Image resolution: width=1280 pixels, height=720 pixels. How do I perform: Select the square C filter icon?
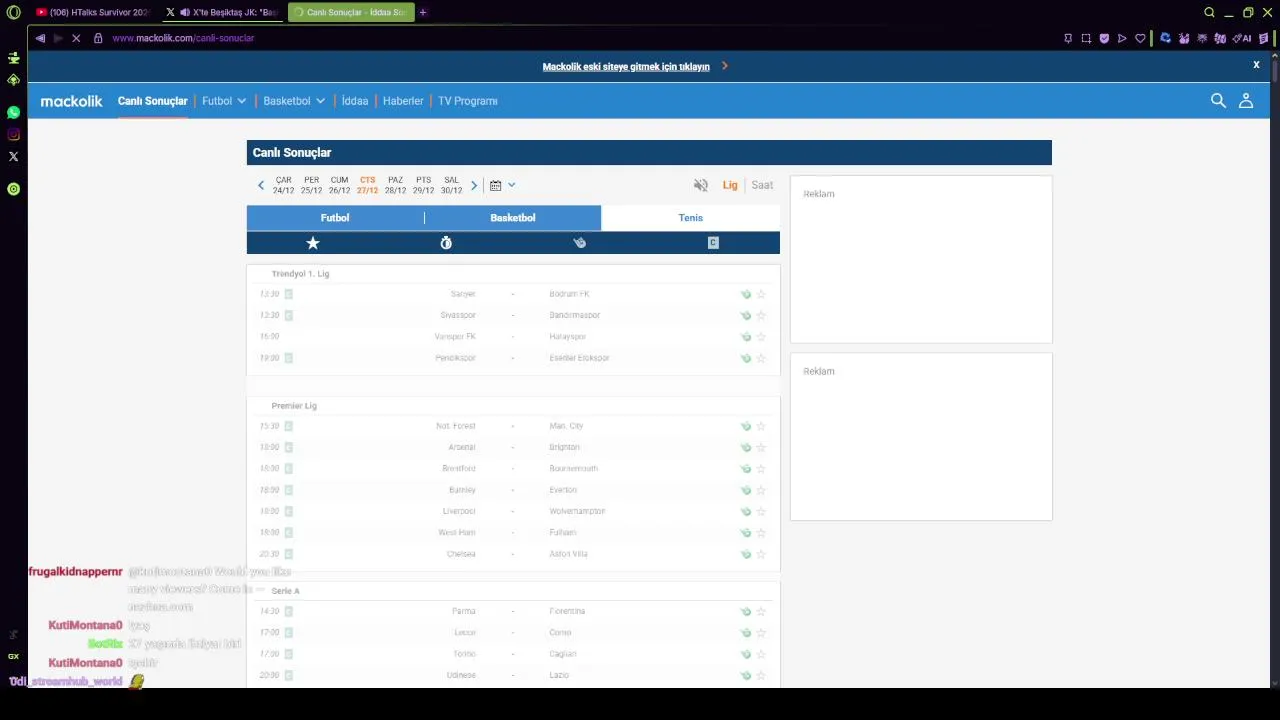[713, 243]
